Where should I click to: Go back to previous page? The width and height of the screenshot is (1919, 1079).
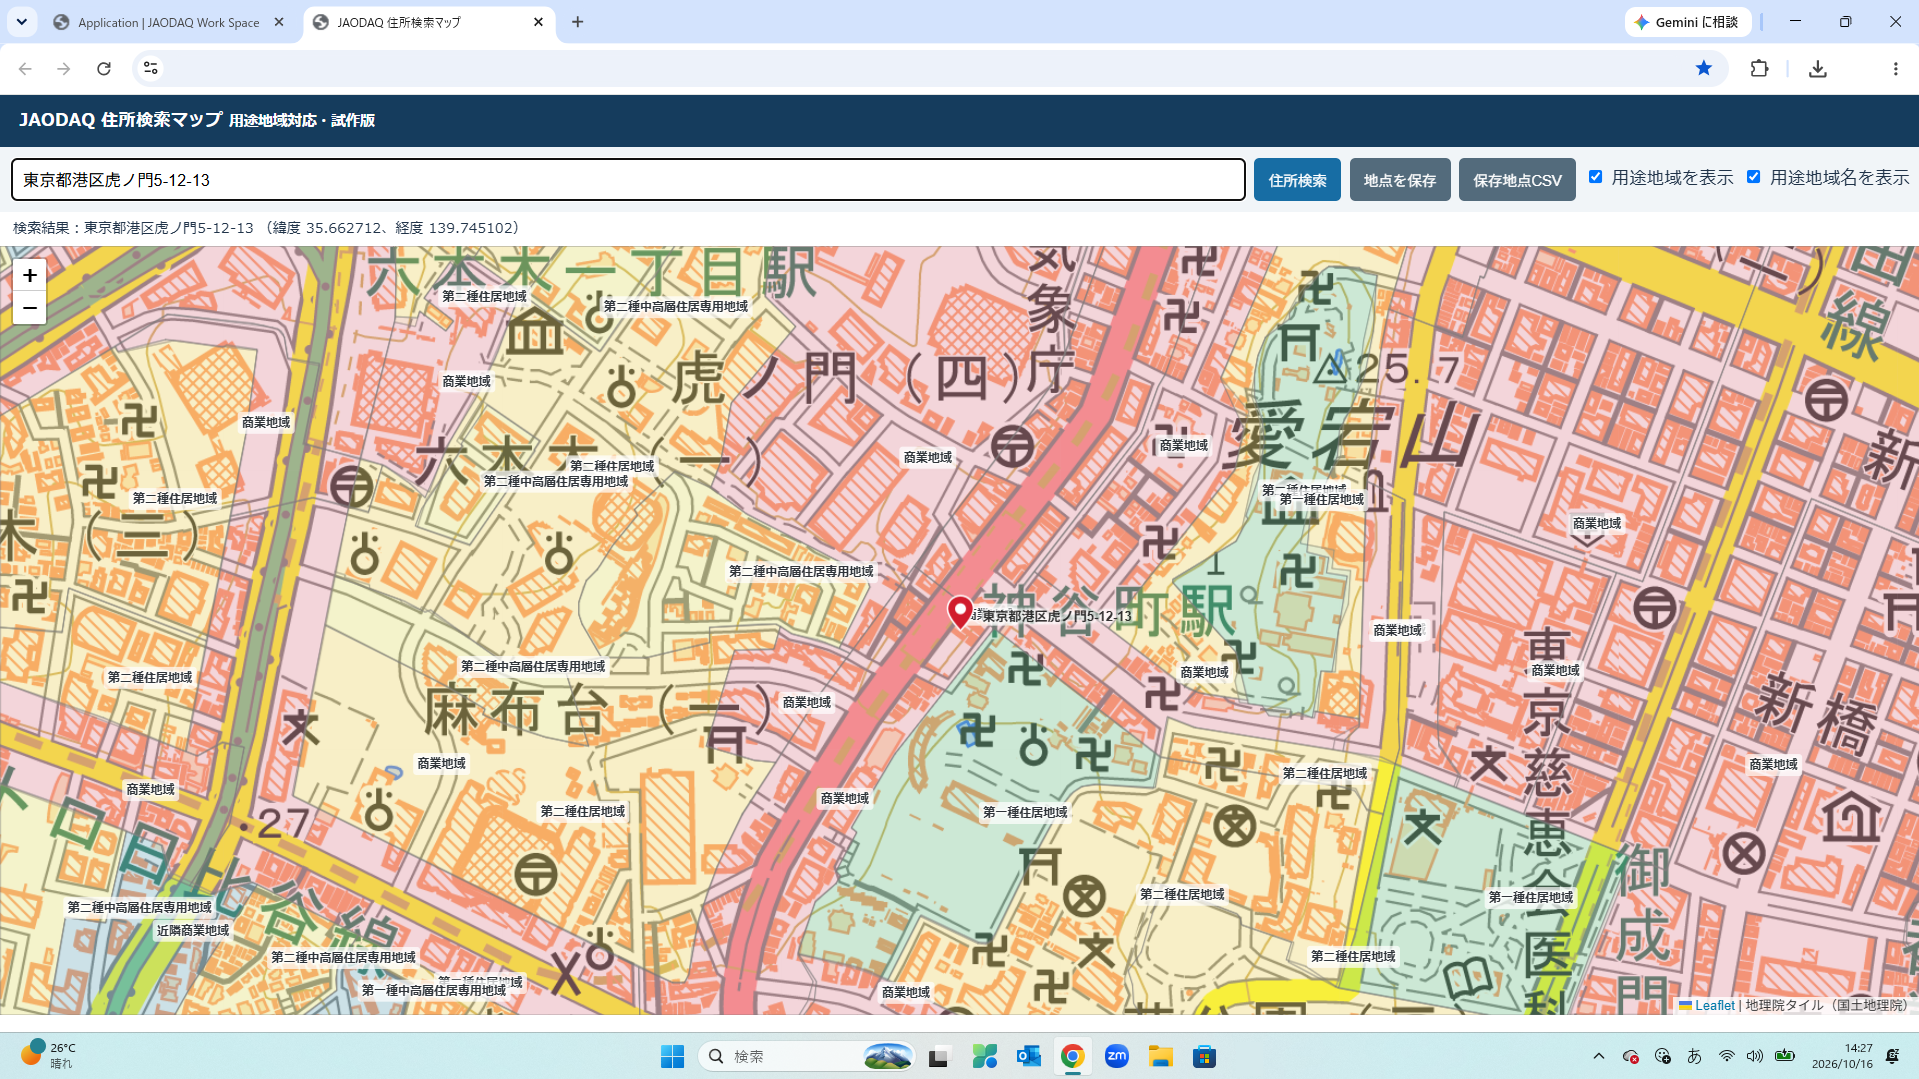pyautogui.click(x=25, y=68)
